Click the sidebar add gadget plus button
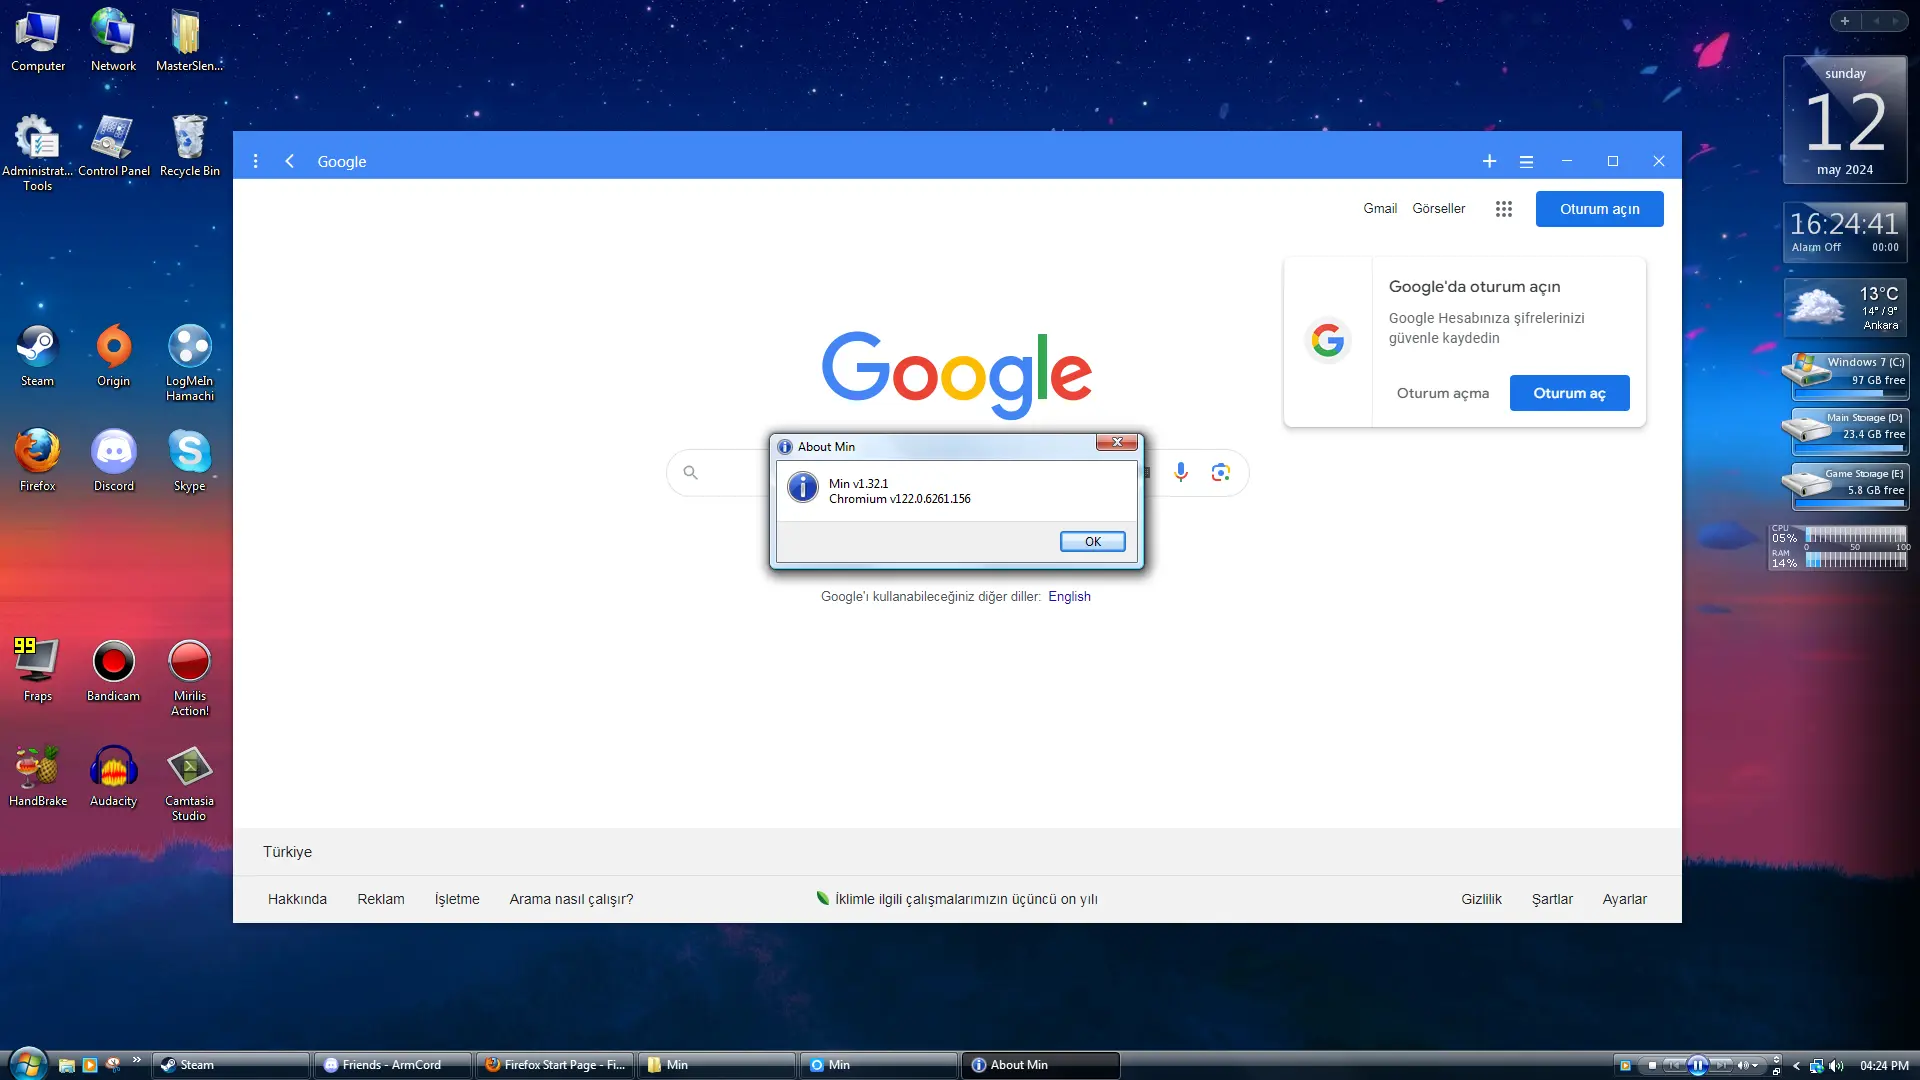1920x1080 pixels. [x=1845, y=21]
